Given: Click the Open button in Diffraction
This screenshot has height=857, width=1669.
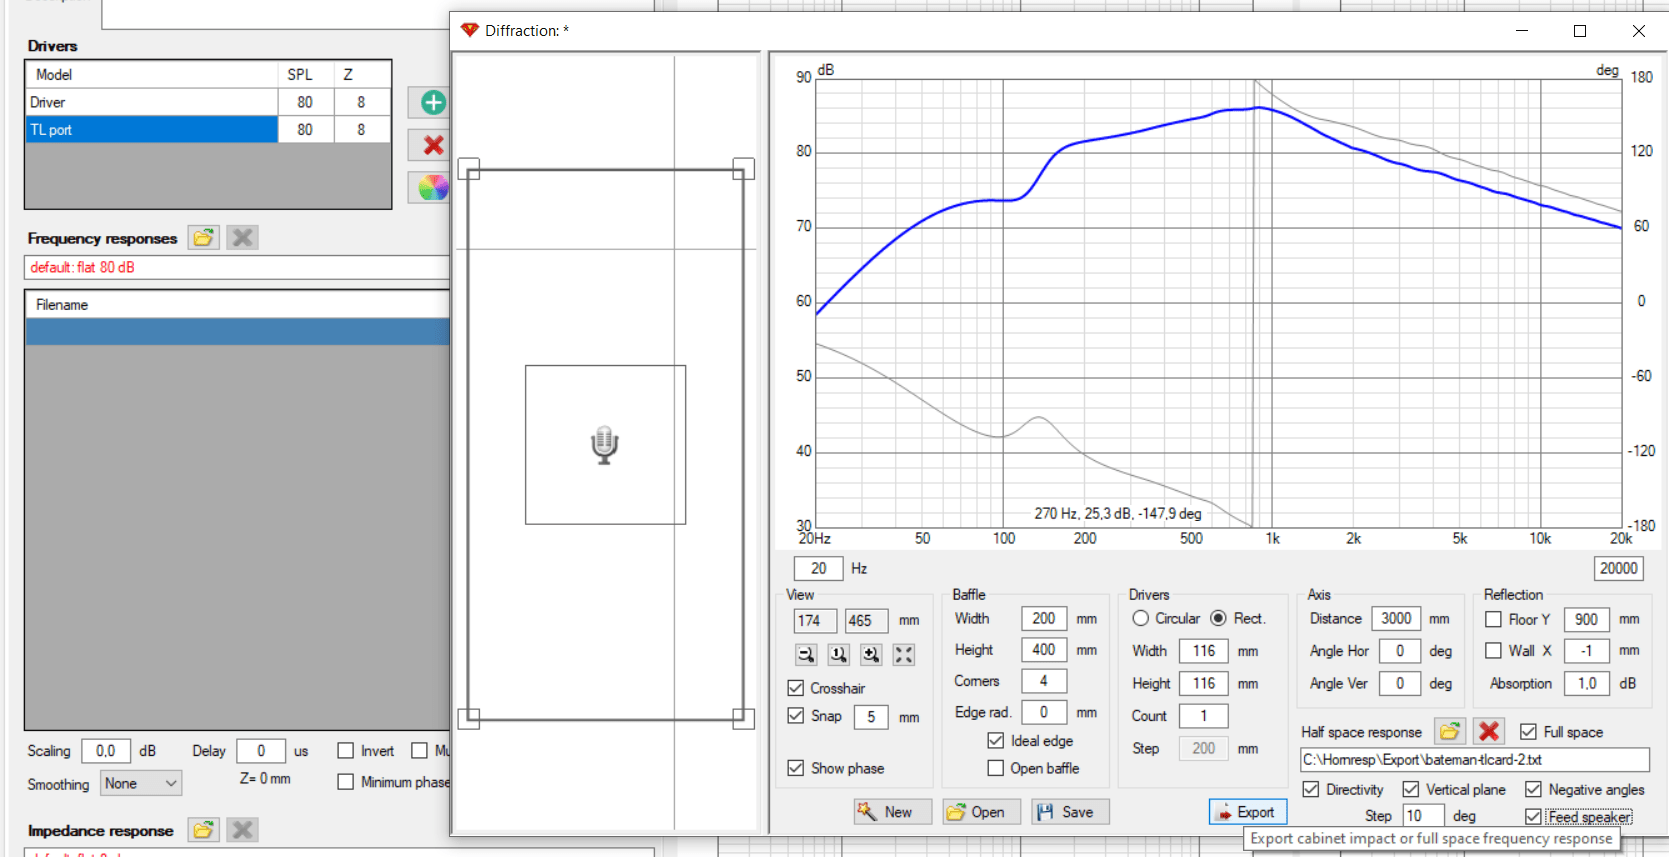Looking at the screenshot, I should coord(981,812).
